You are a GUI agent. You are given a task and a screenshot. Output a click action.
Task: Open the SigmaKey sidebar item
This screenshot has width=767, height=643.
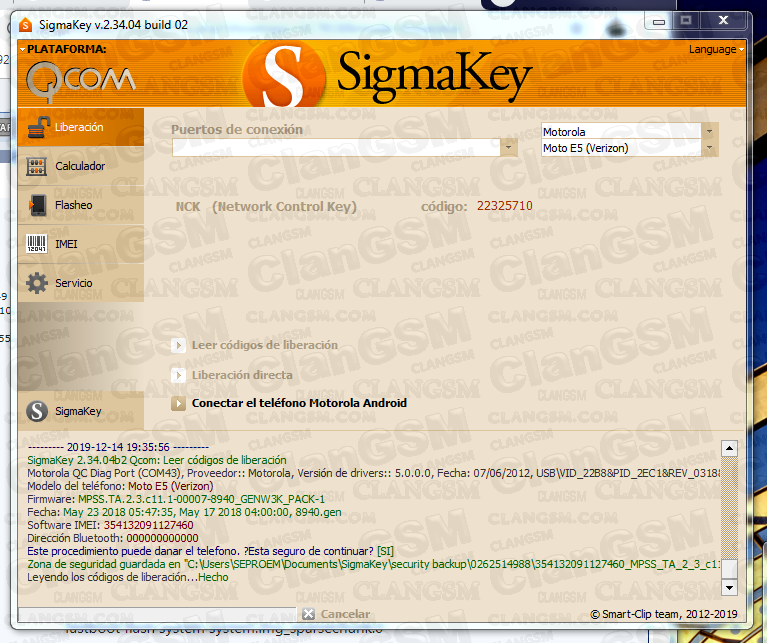(81, 411)
